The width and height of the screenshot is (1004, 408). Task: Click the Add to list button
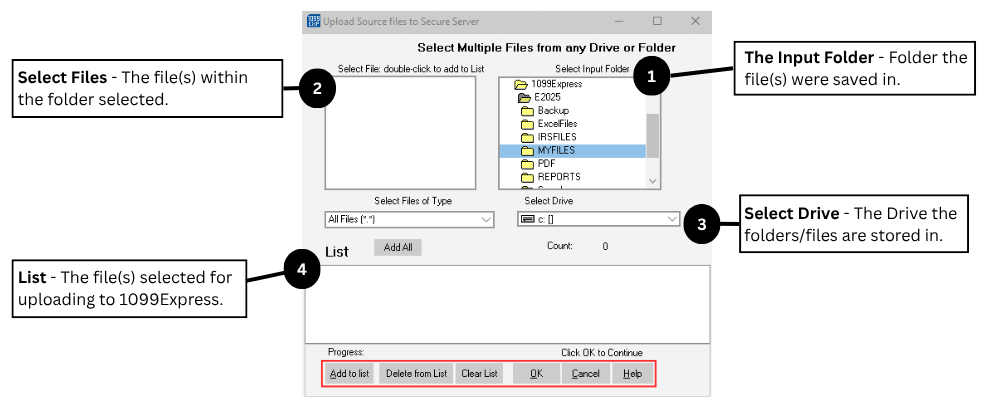(x=349, y=373)
